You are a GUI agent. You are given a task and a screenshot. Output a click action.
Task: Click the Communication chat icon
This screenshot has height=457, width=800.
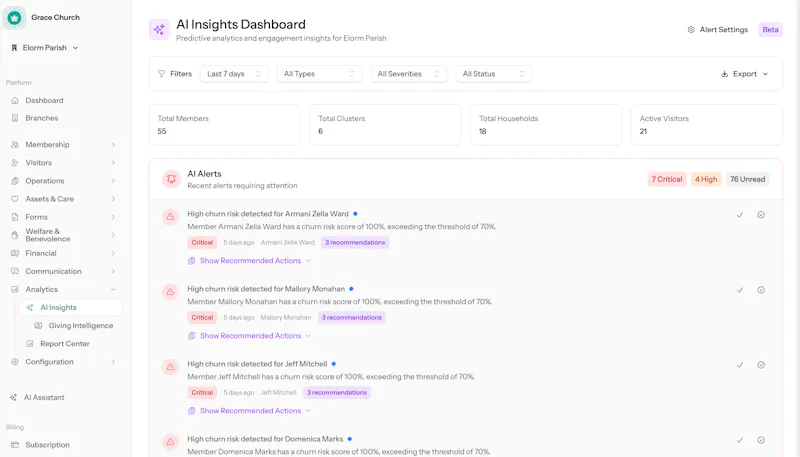click(x=15, y=271)
